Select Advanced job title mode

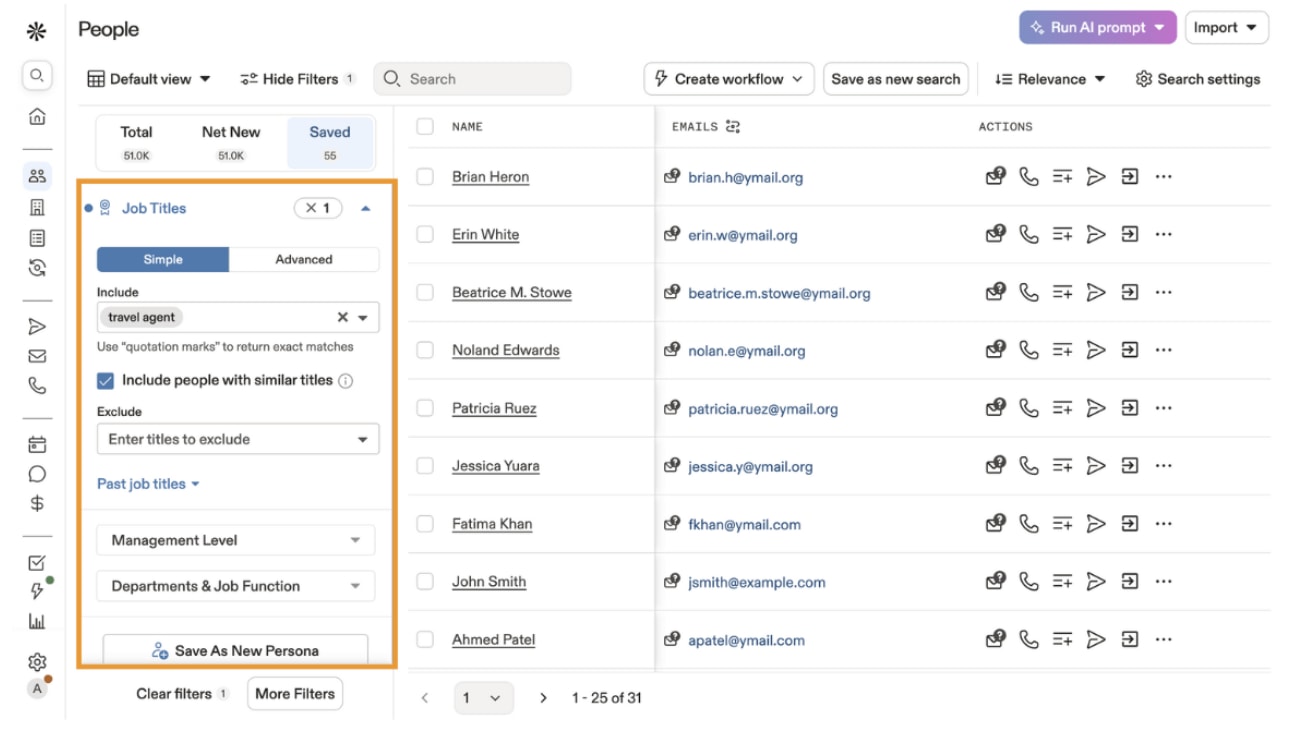point(304,259)
